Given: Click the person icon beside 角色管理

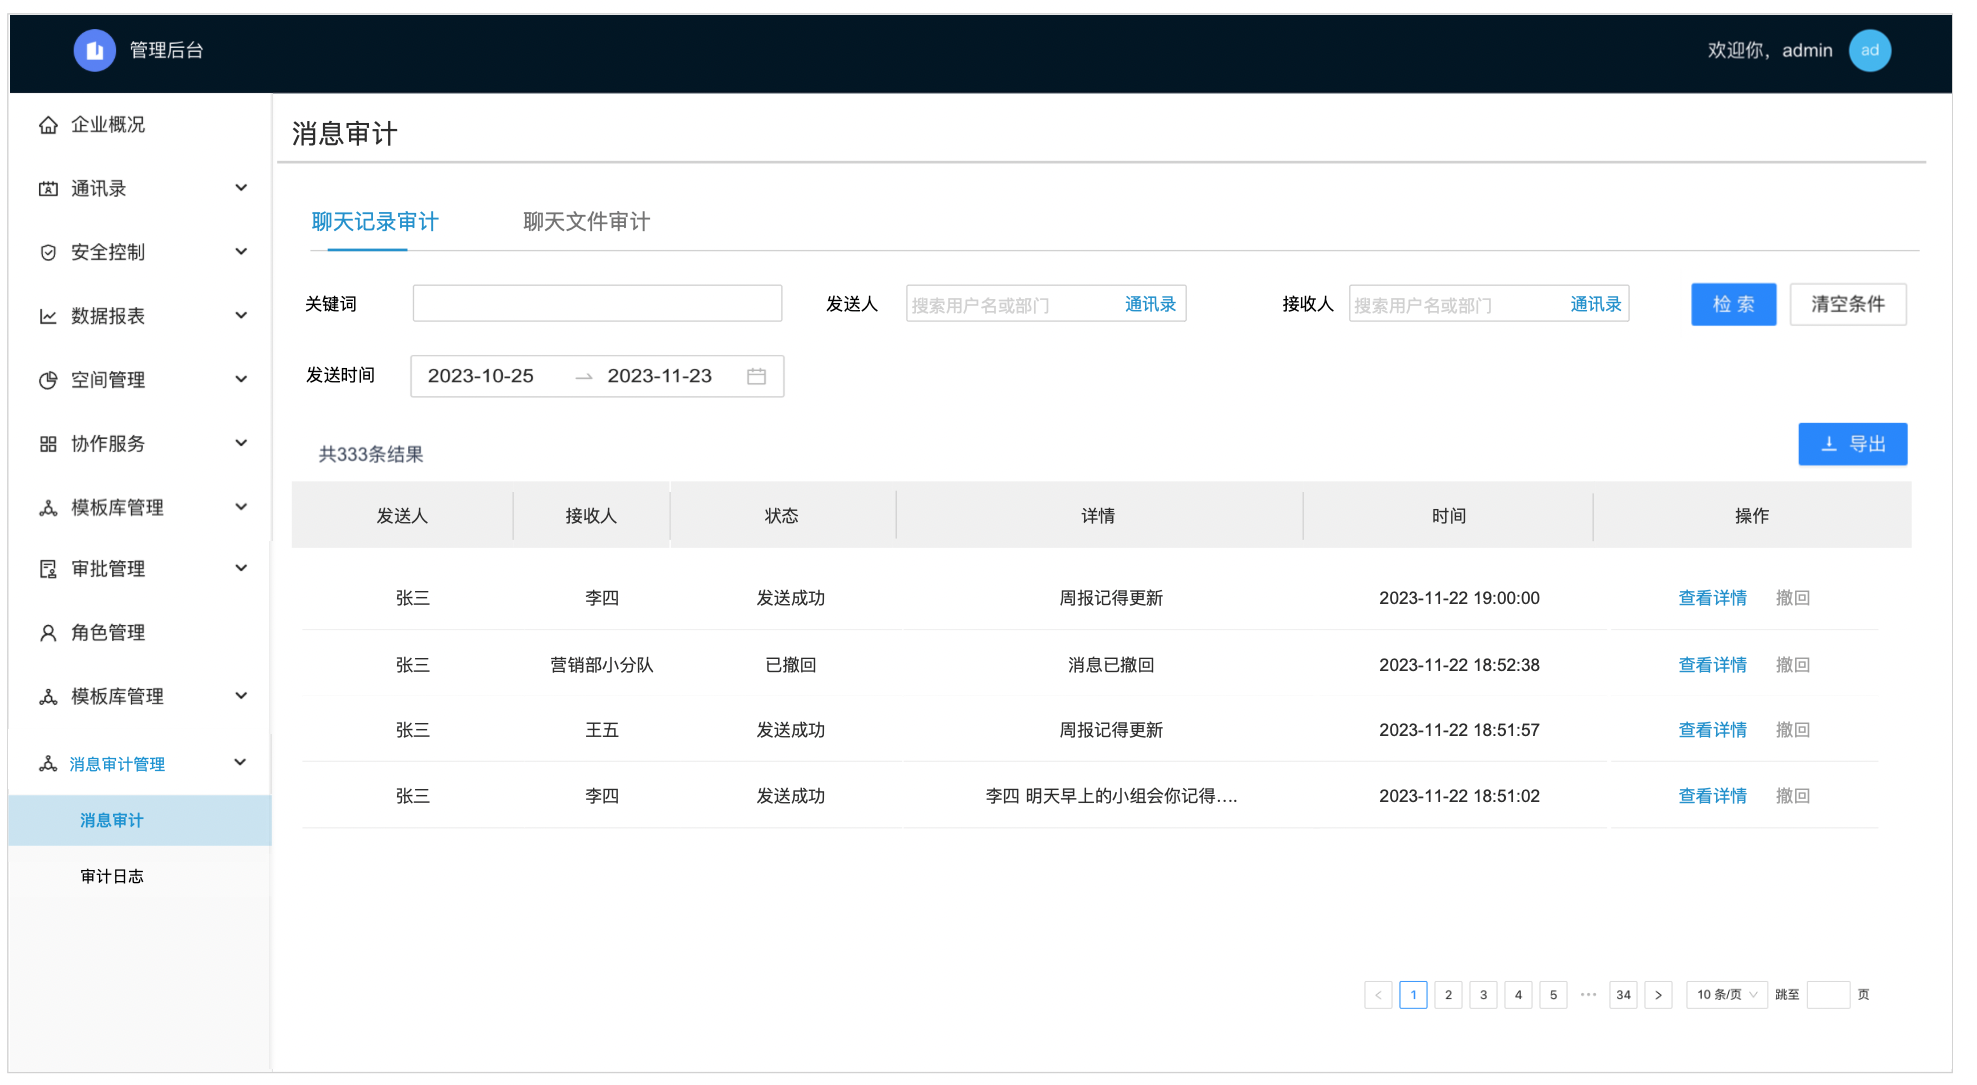Looking at the screenshot, I should point(48,633).
